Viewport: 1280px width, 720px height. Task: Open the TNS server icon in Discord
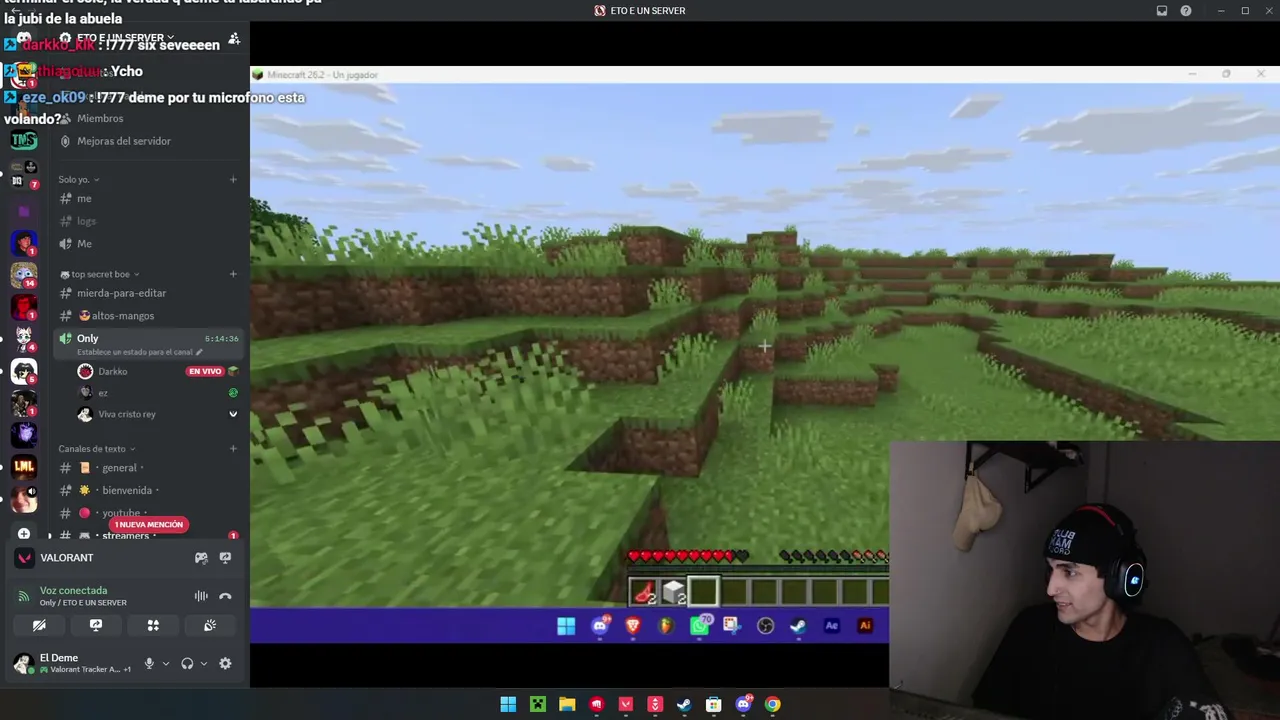[24, 141]
